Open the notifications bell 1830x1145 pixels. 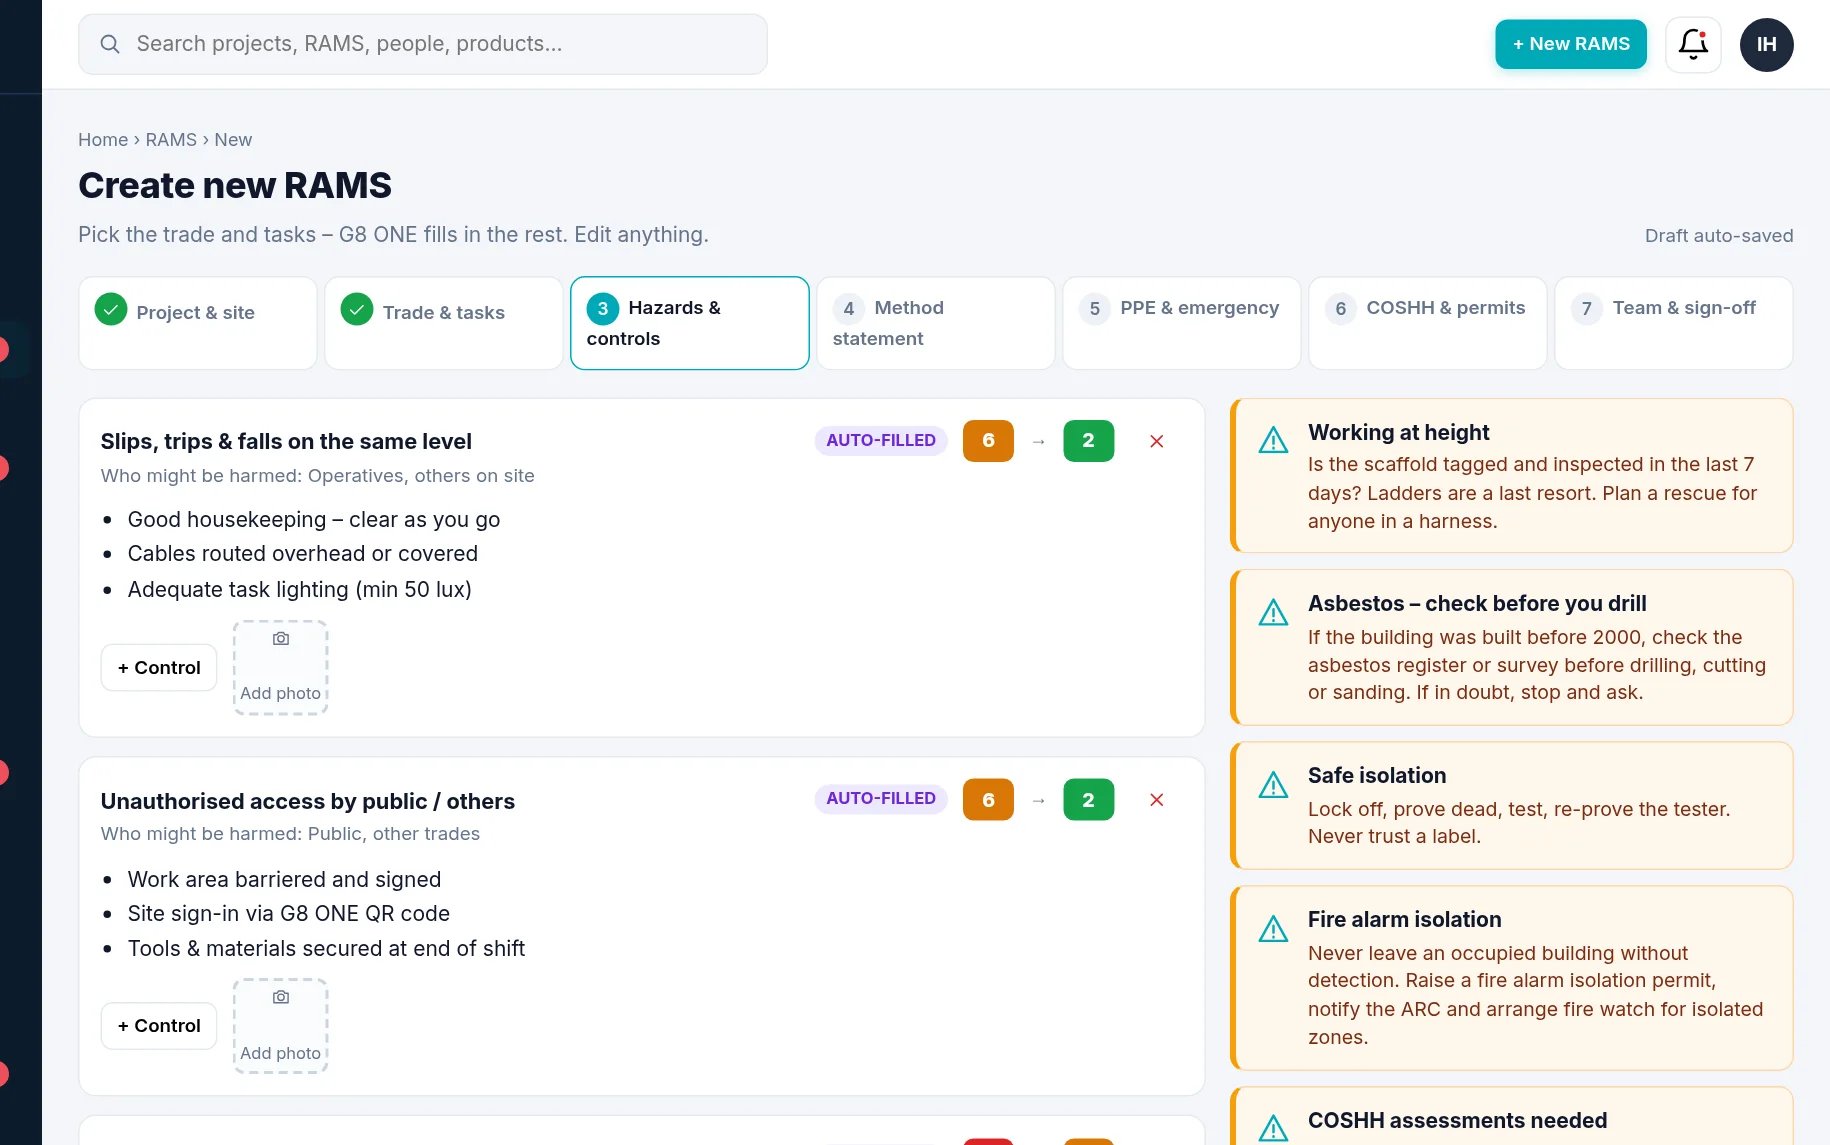coord(1693,44)
